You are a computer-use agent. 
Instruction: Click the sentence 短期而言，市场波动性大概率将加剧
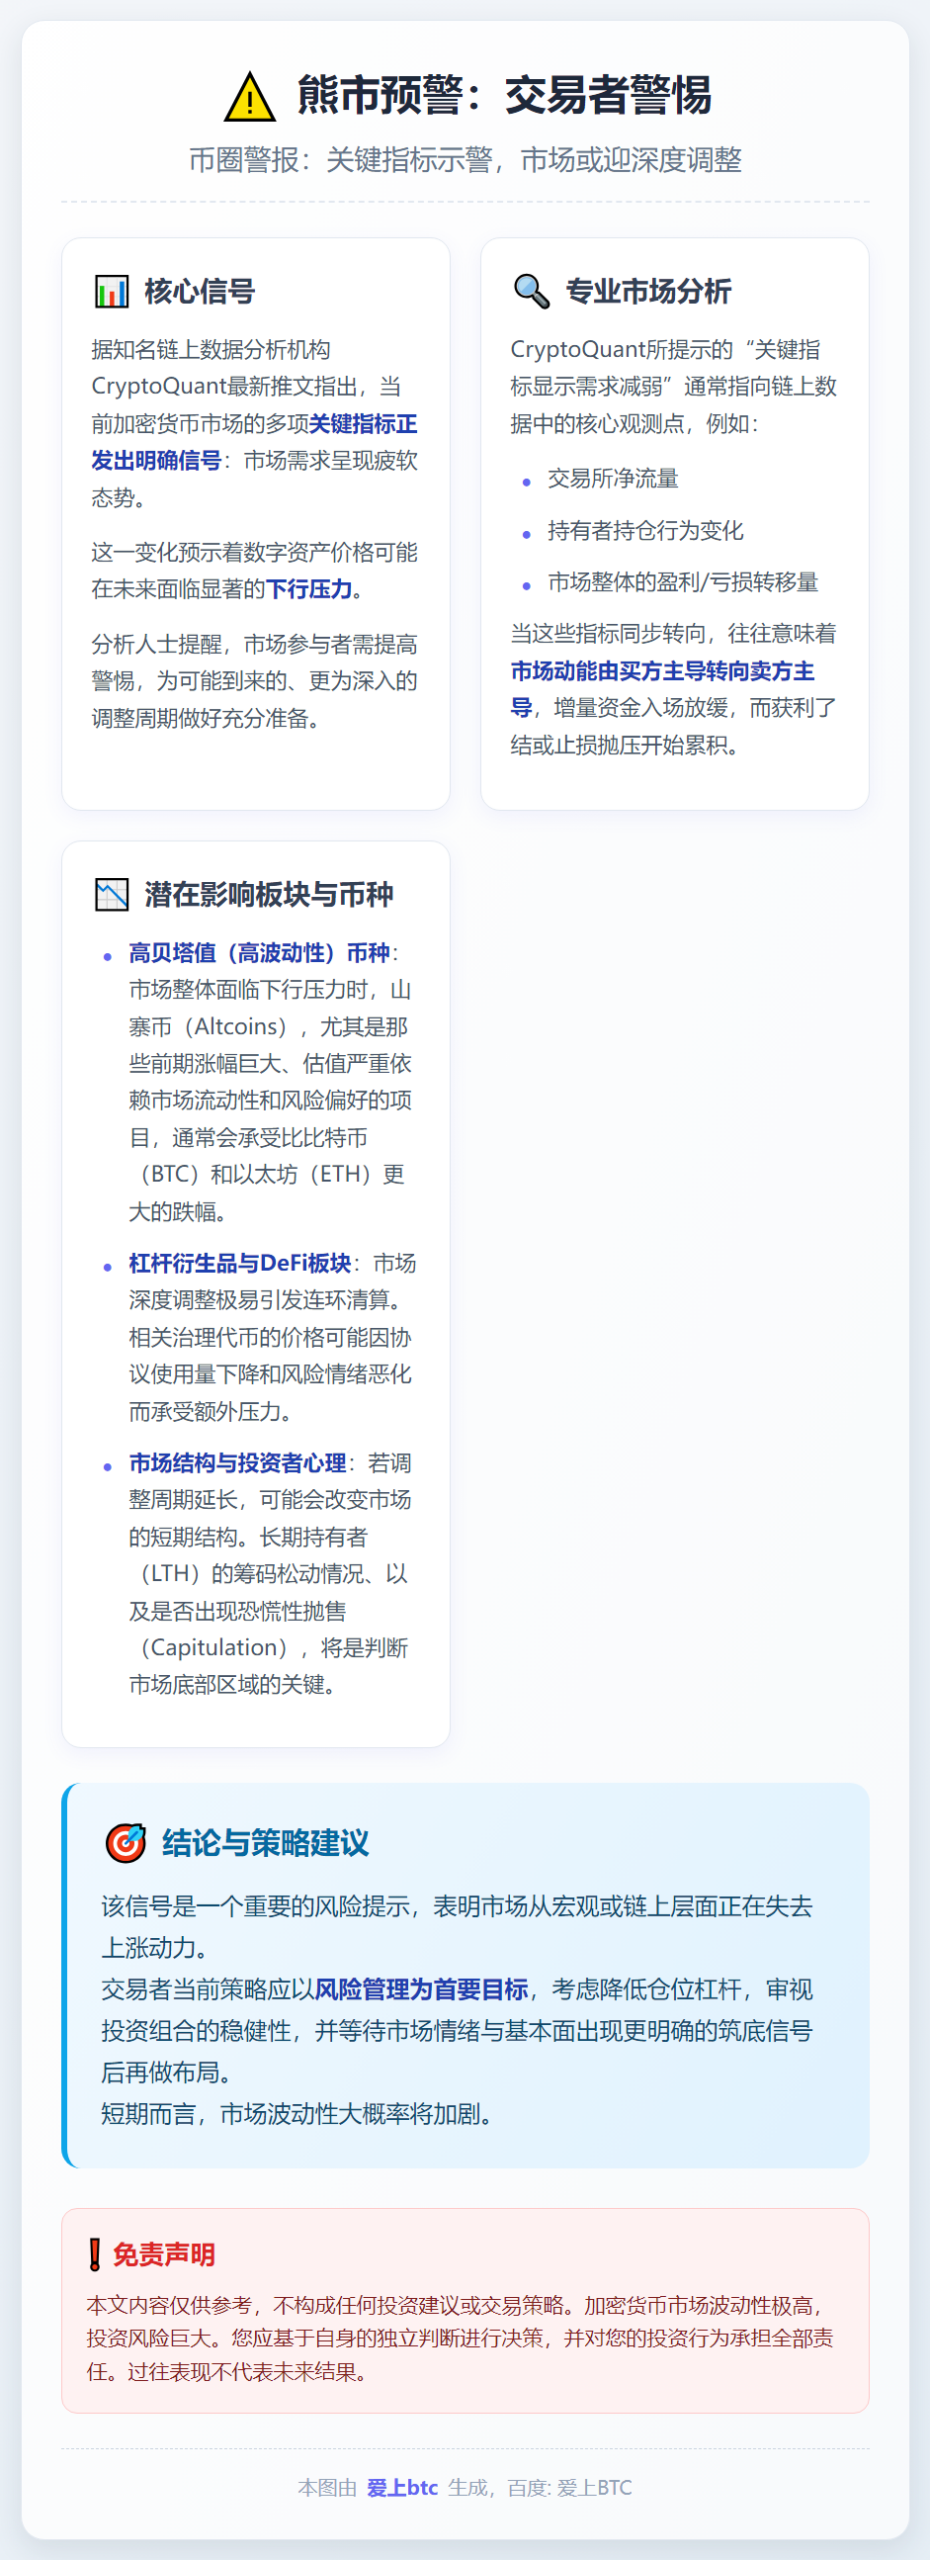click(297, 2114)
